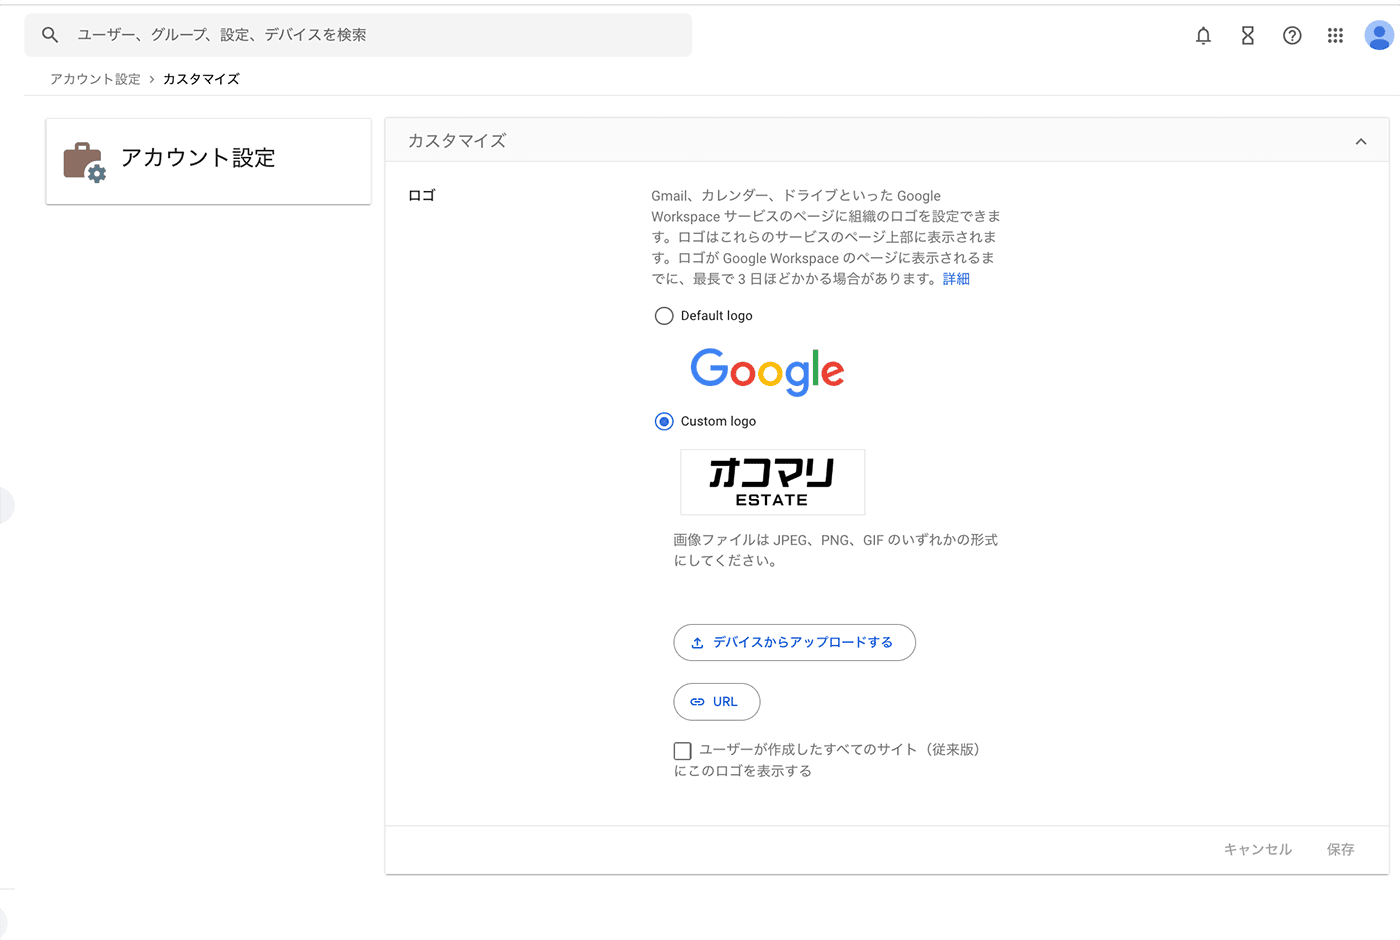Click デバイスからアップロードする button
This screenshot has height=940, width=1400.
pyautogui.click(x=794, y=642)
